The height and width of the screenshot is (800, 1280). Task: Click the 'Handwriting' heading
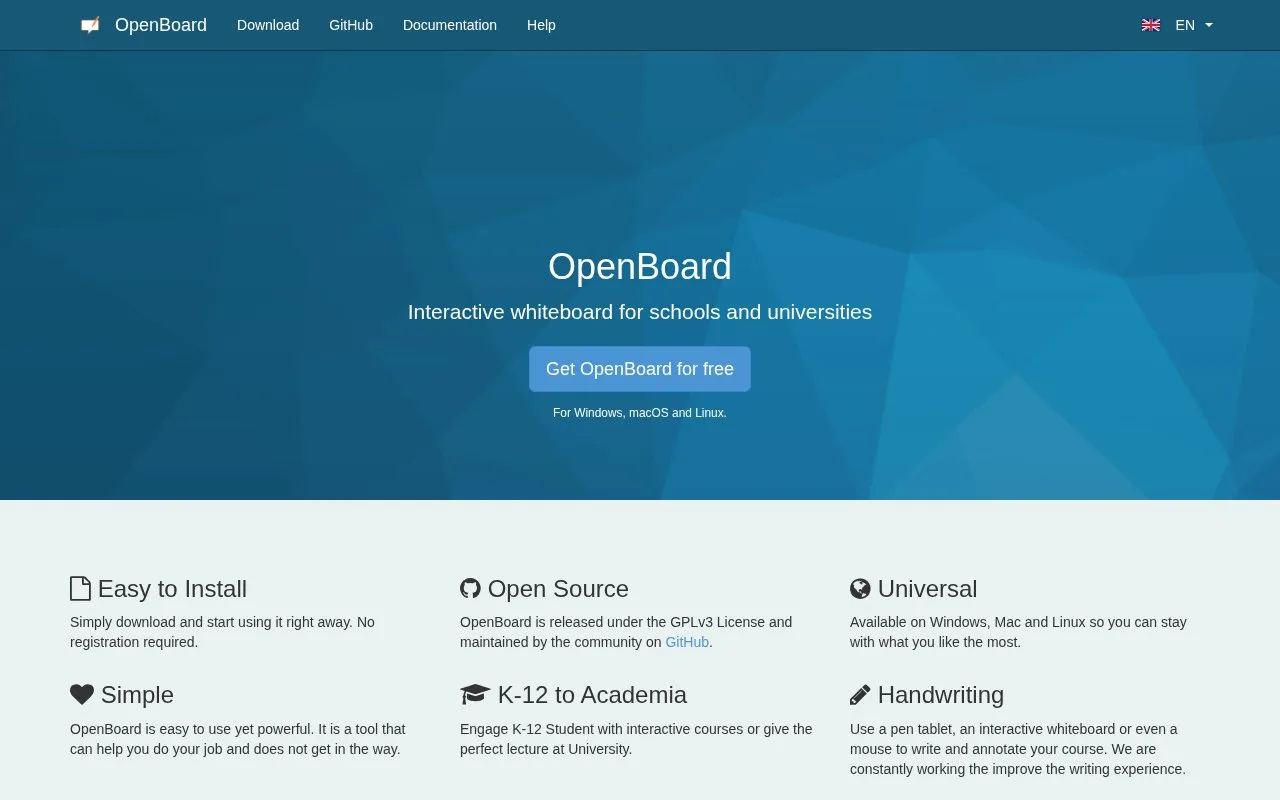[941, 695]
